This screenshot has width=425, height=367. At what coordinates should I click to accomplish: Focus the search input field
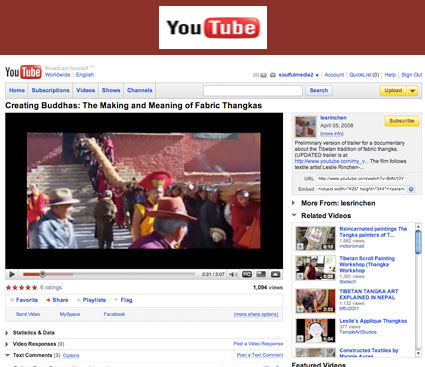253,90
